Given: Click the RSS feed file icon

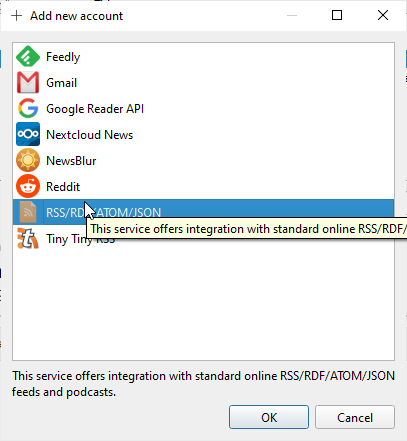Looking at the screenshot, I should pyautogui.click(x=28, y=212).
